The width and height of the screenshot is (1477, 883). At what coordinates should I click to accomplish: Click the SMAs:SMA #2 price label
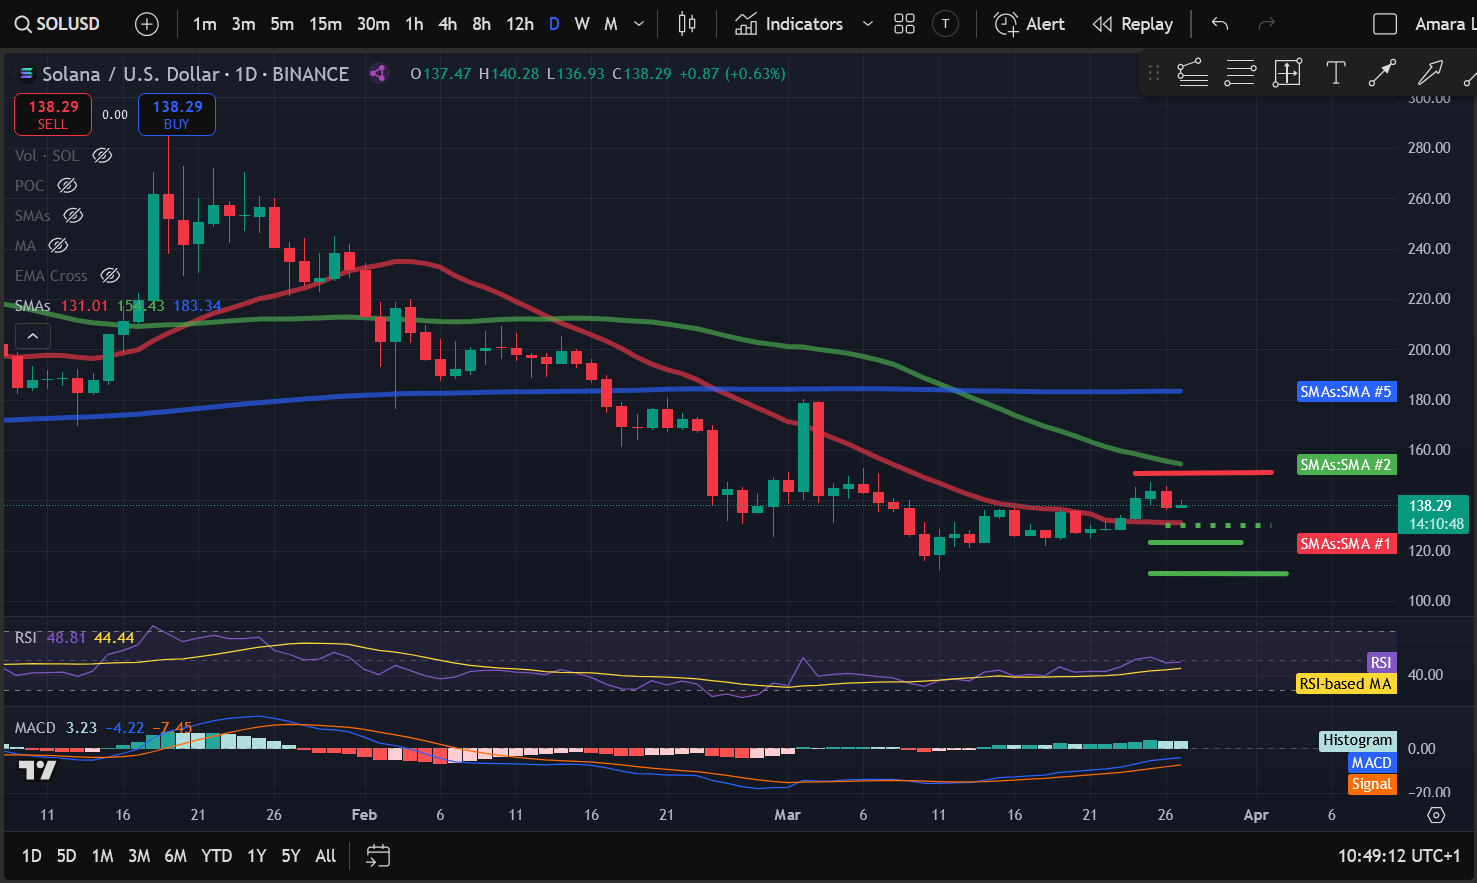[1345, 465]
